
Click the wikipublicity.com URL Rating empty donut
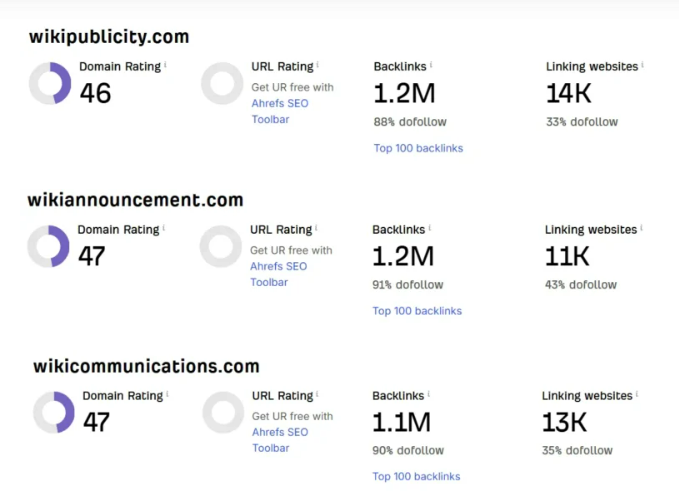click(x=222, y=83)
